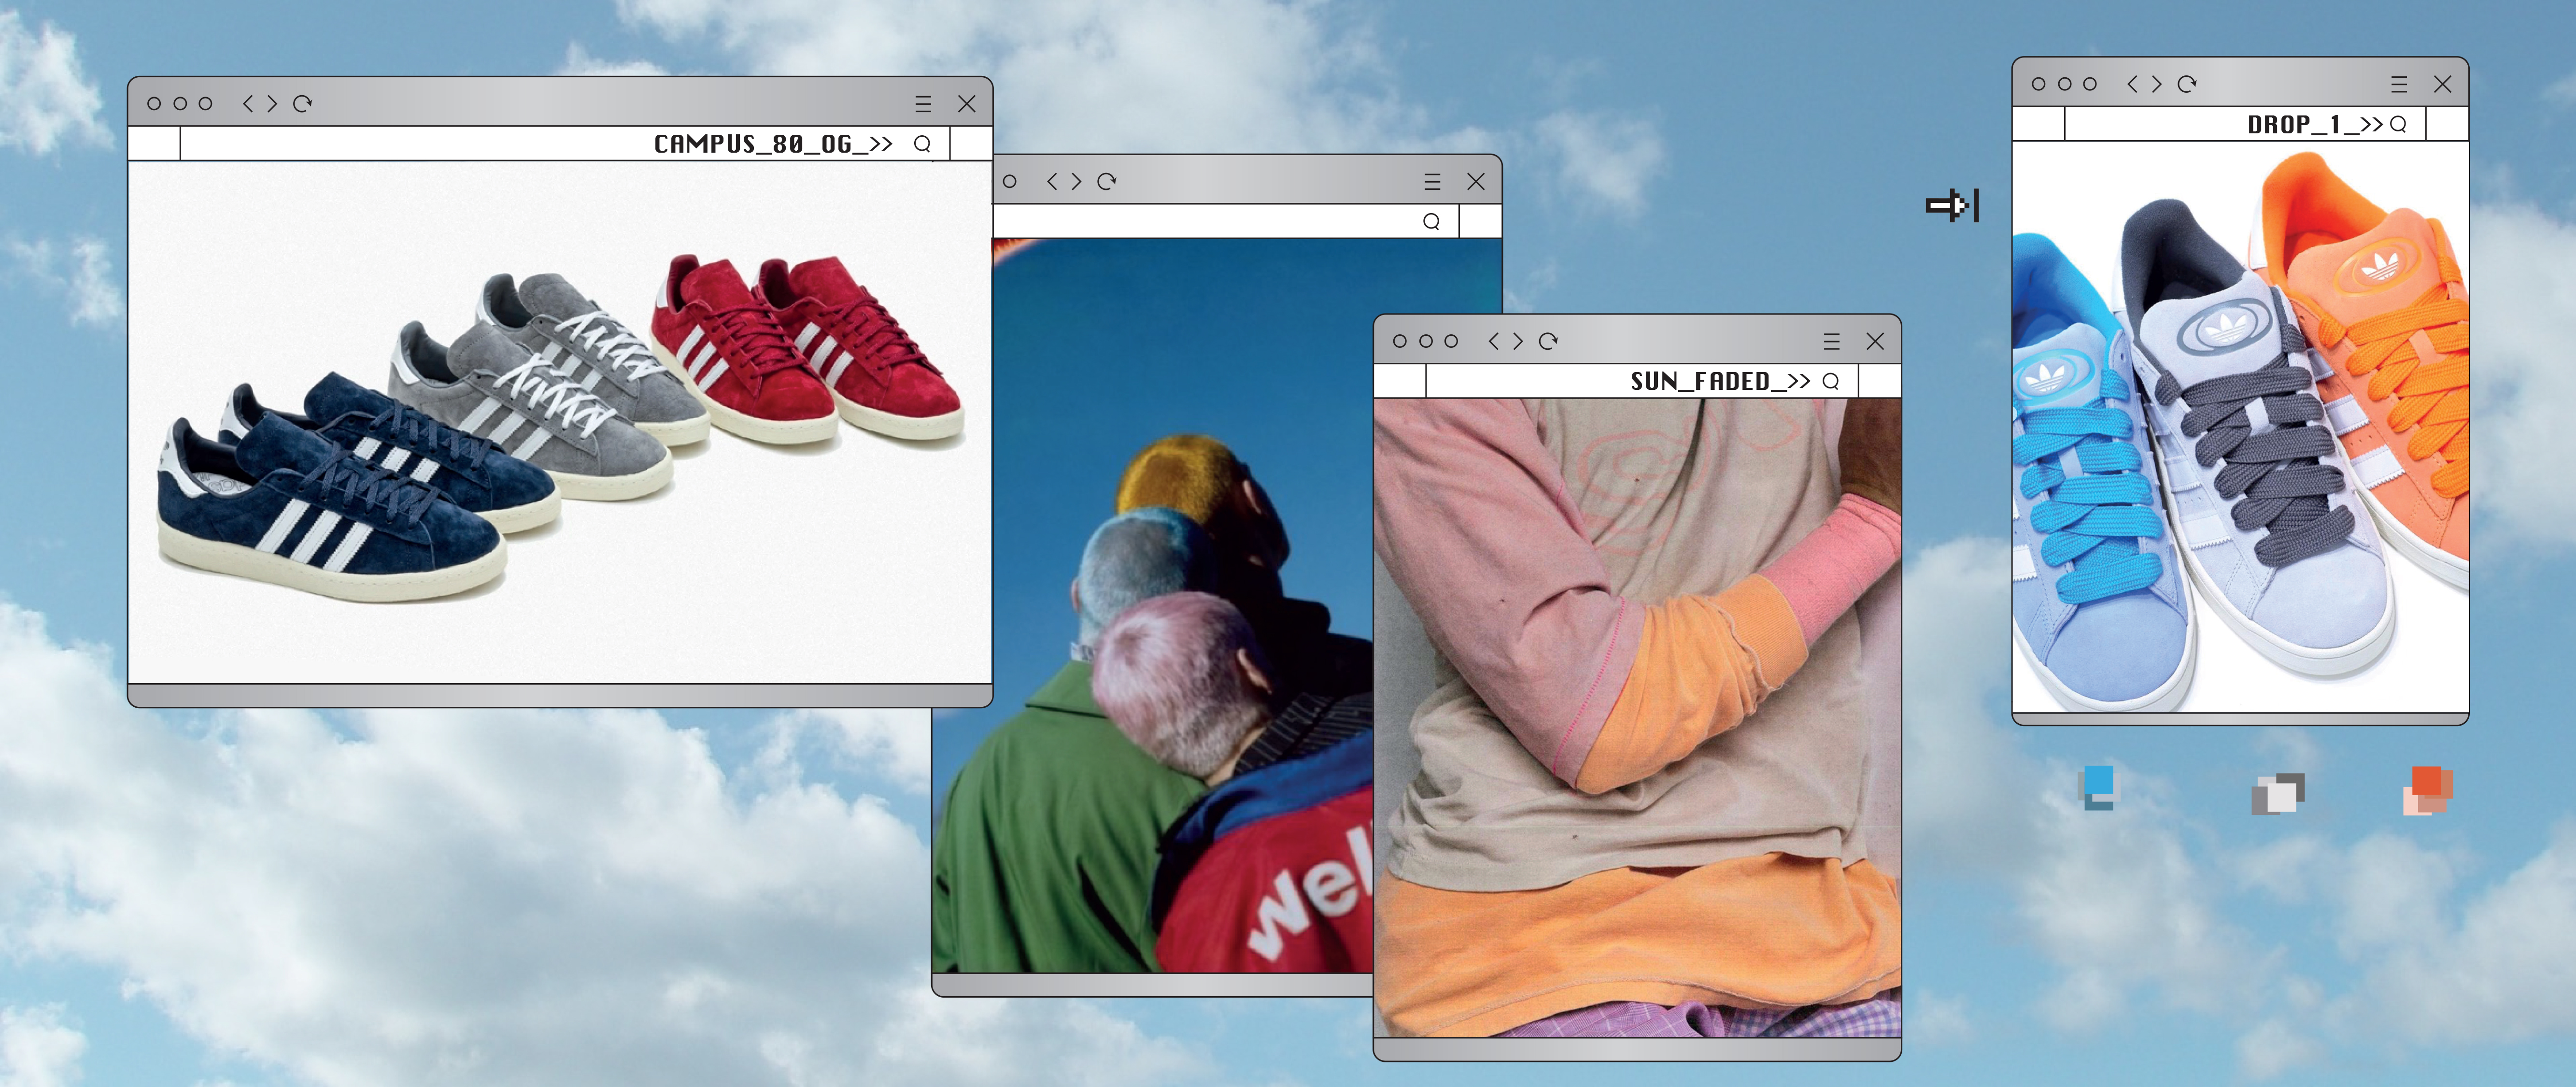Viewport: 2576px width, 1087px height.
Task: Click the CAMPUS_80_OG_>> address text
Action: click(x=773, y=144)
